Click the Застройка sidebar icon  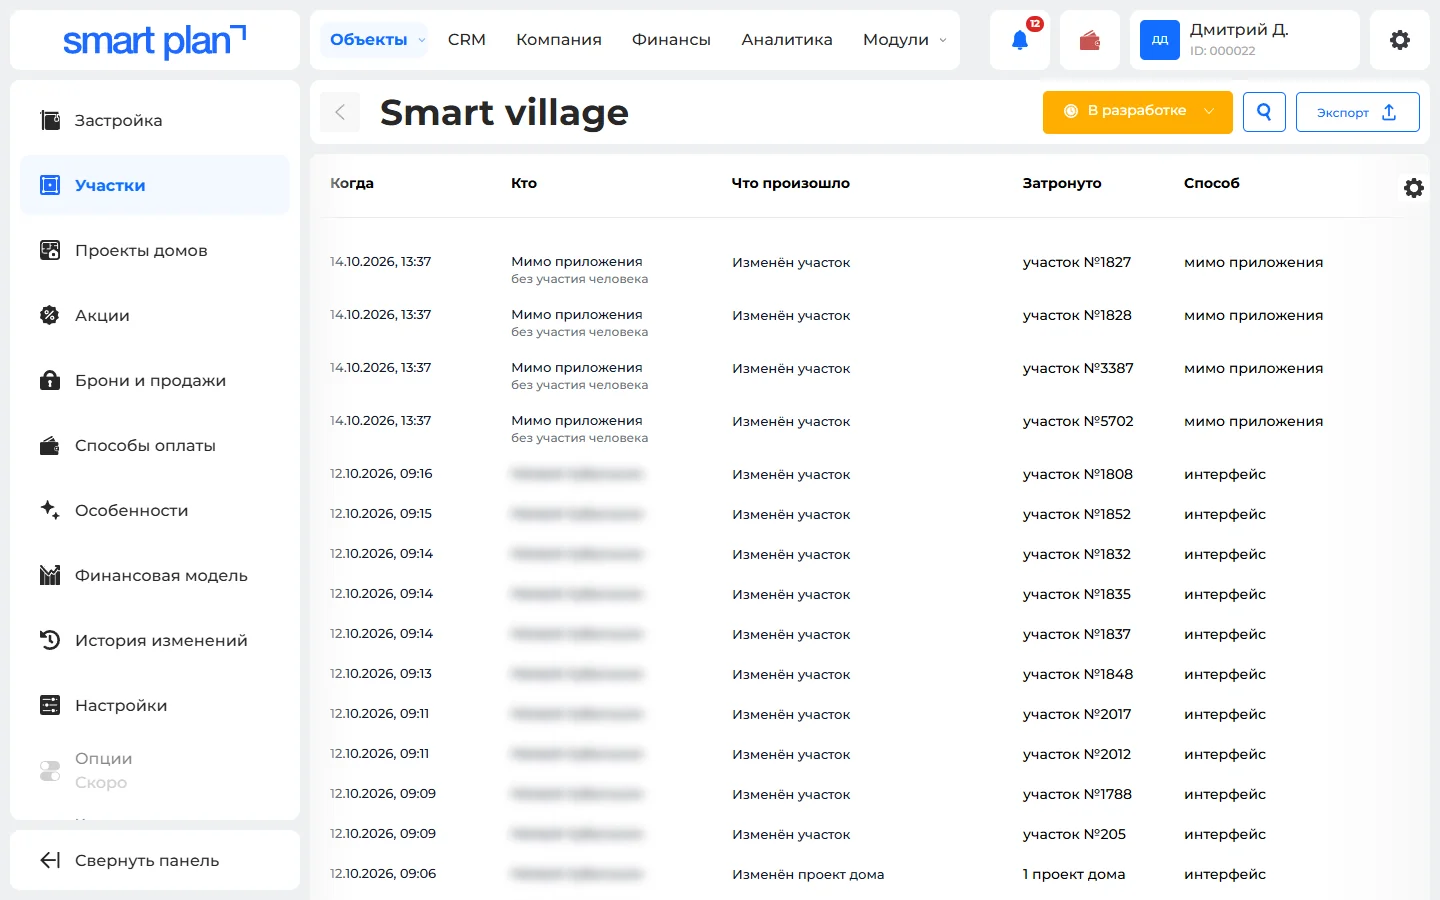[50, 120]
